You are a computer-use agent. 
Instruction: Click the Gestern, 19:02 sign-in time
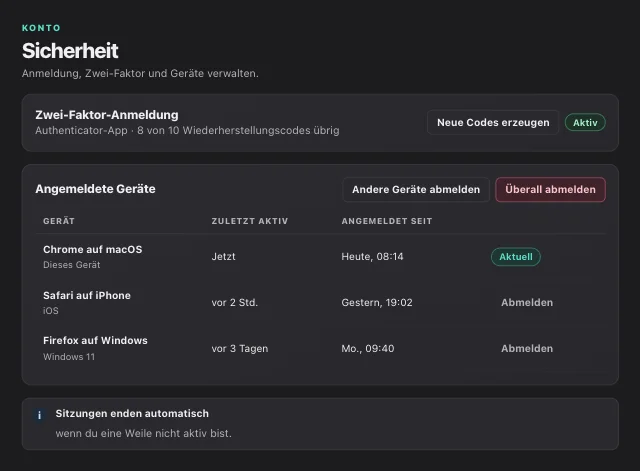point(377,302)
